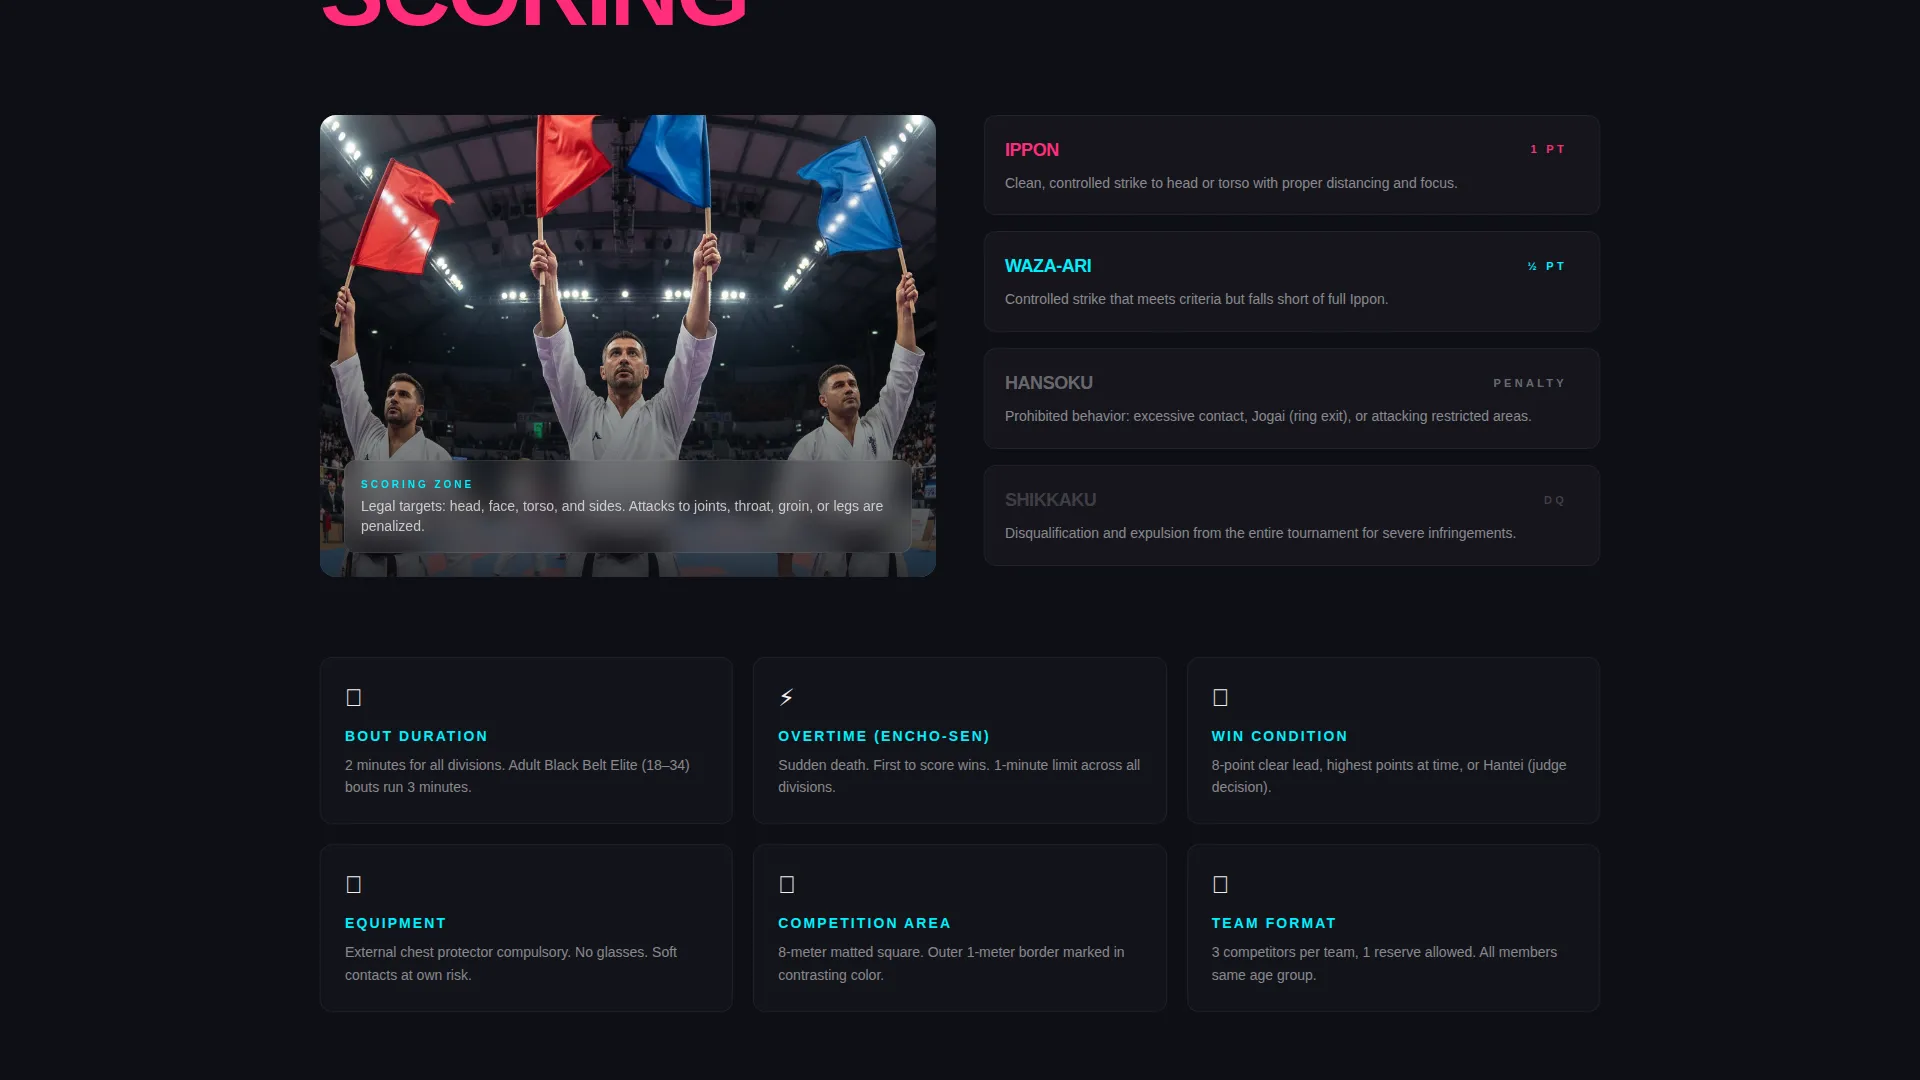
Task: Click '3 competitors per team' description
Action: click(x=1384, y=963)
